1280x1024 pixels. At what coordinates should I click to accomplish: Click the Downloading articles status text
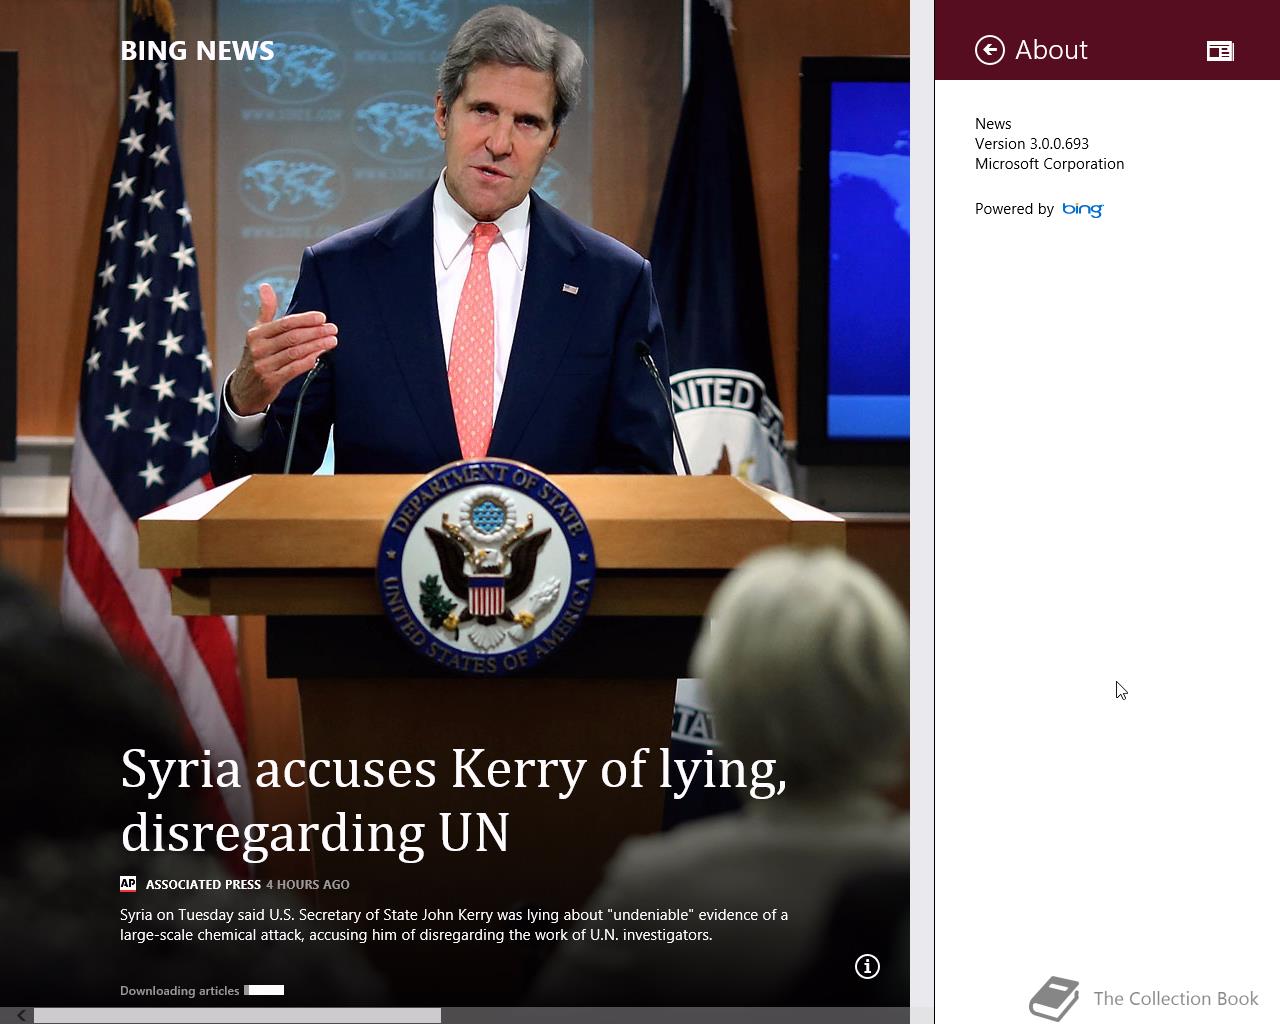180,991
